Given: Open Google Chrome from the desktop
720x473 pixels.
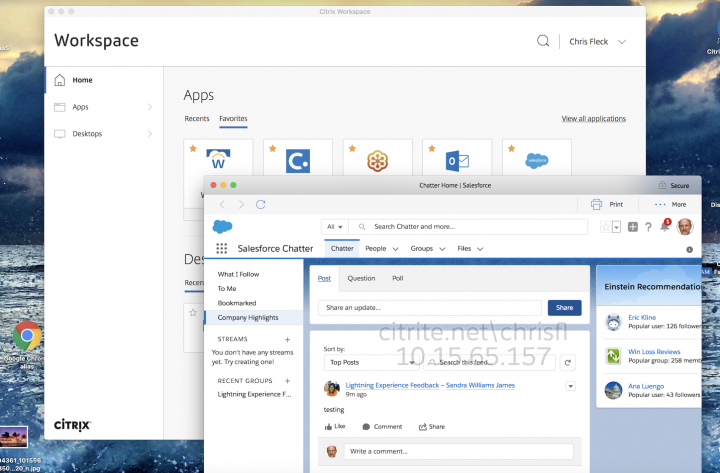Looking at the screenshot, I should [x=27, y=336].
